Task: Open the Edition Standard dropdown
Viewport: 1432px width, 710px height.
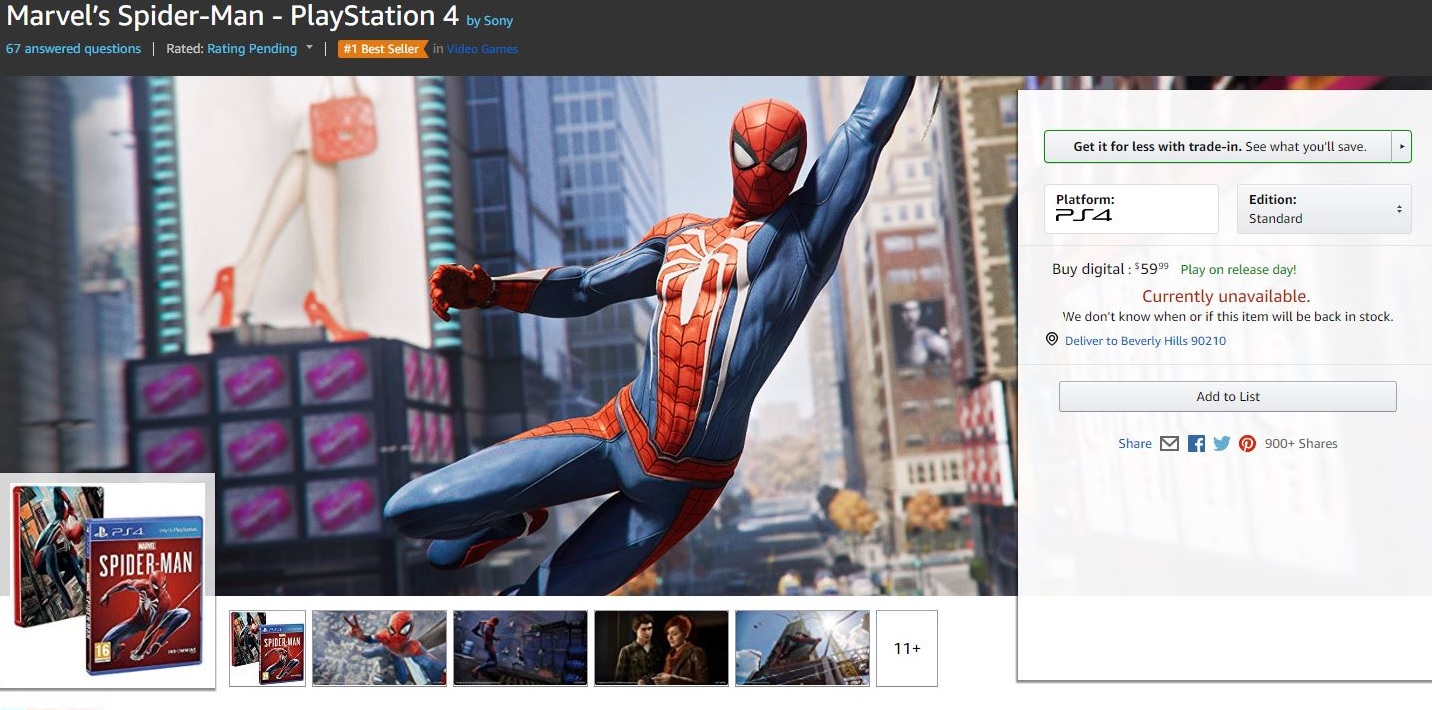Action: pyautogui.click(x=1324, y=209)
